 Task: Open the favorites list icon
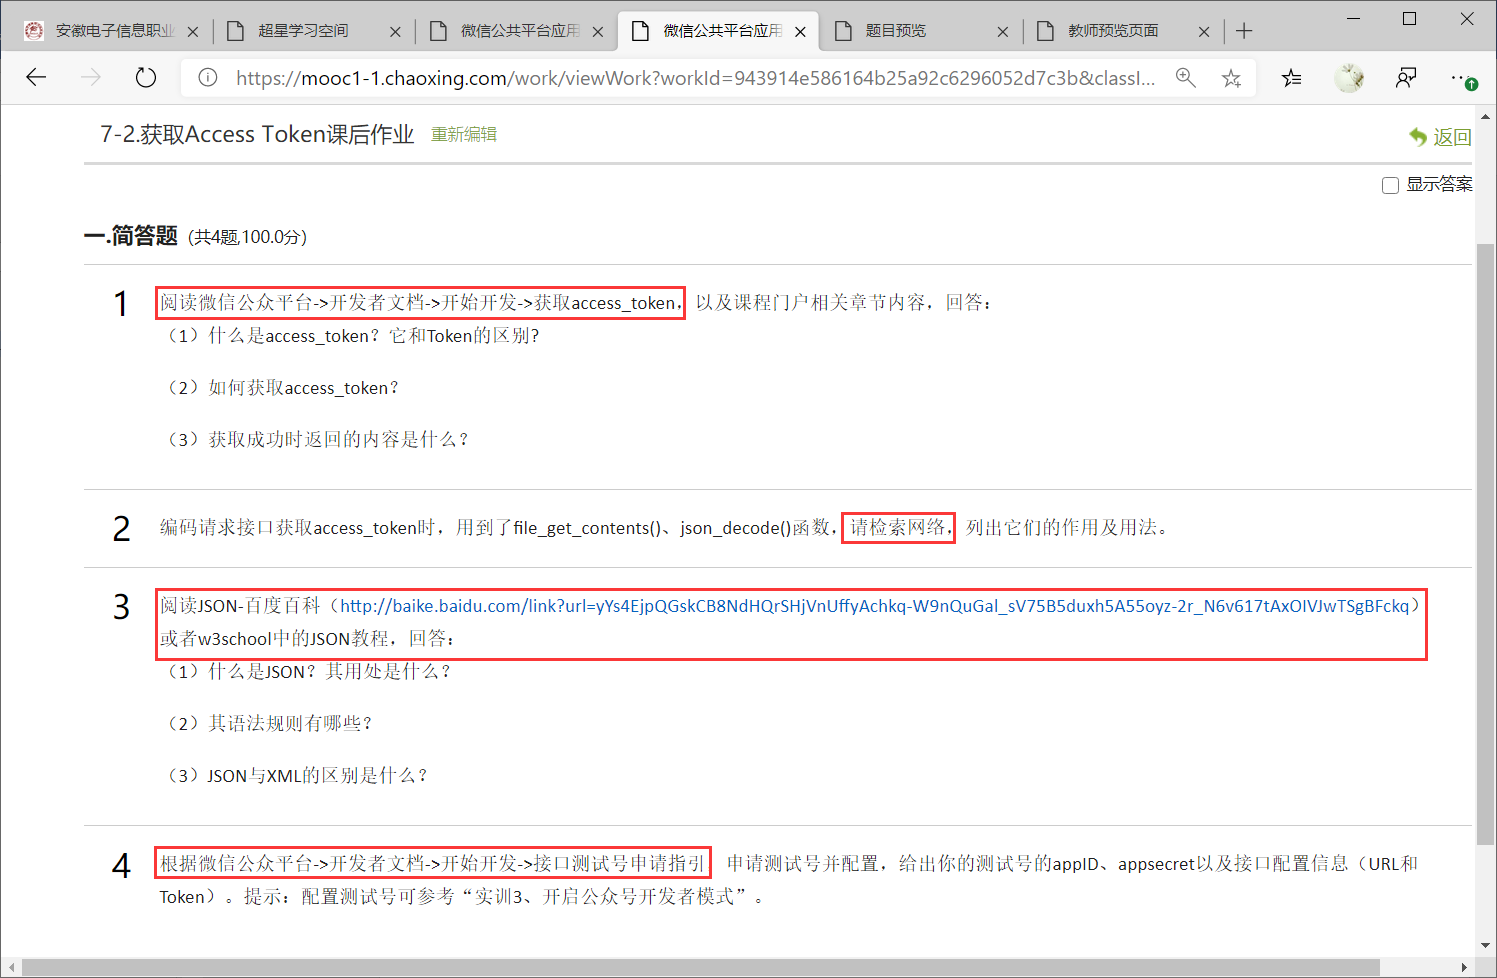[1292, 78]
